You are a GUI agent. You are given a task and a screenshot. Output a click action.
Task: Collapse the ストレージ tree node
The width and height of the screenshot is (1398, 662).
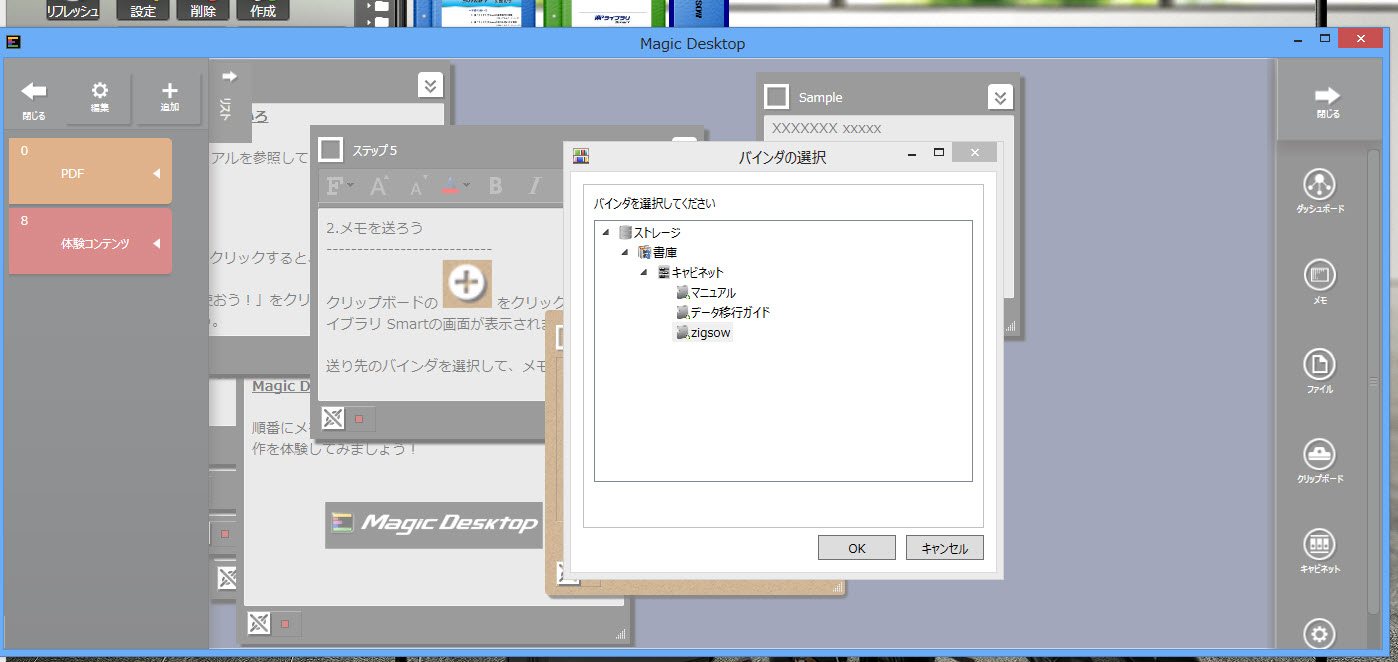coord(606,232)
